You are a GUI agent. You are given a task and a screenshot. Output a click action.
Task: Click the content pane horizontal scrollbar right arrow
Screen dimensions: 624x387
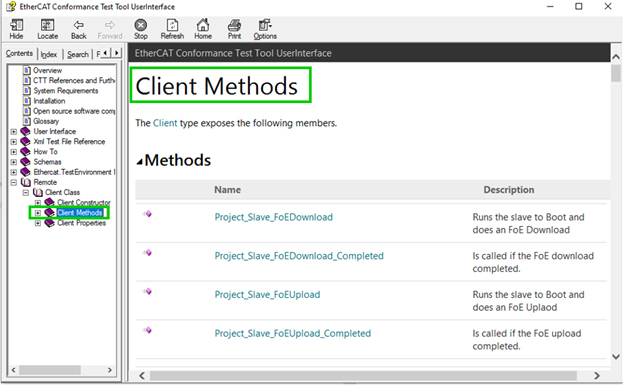pos(597,375)
